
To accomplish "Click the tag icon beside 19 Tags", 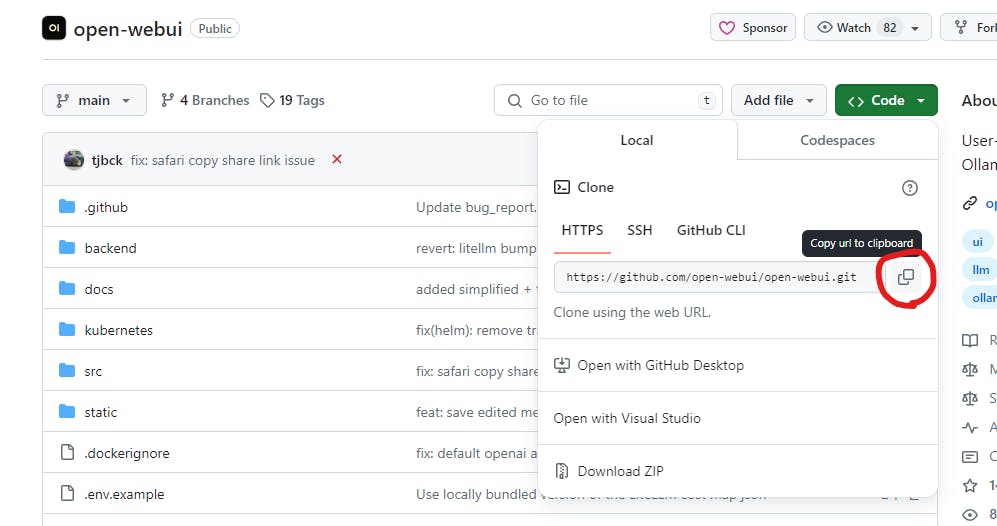I will click(267, 100).
